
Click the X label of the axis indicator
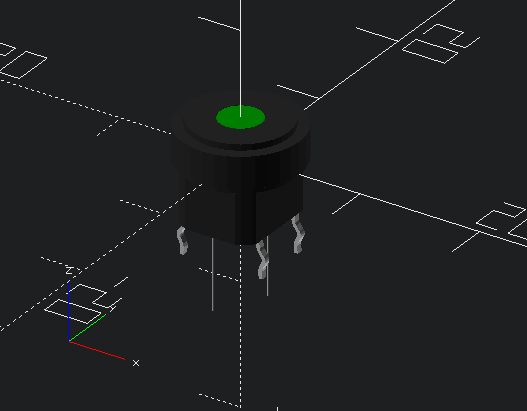coord(136,363)
